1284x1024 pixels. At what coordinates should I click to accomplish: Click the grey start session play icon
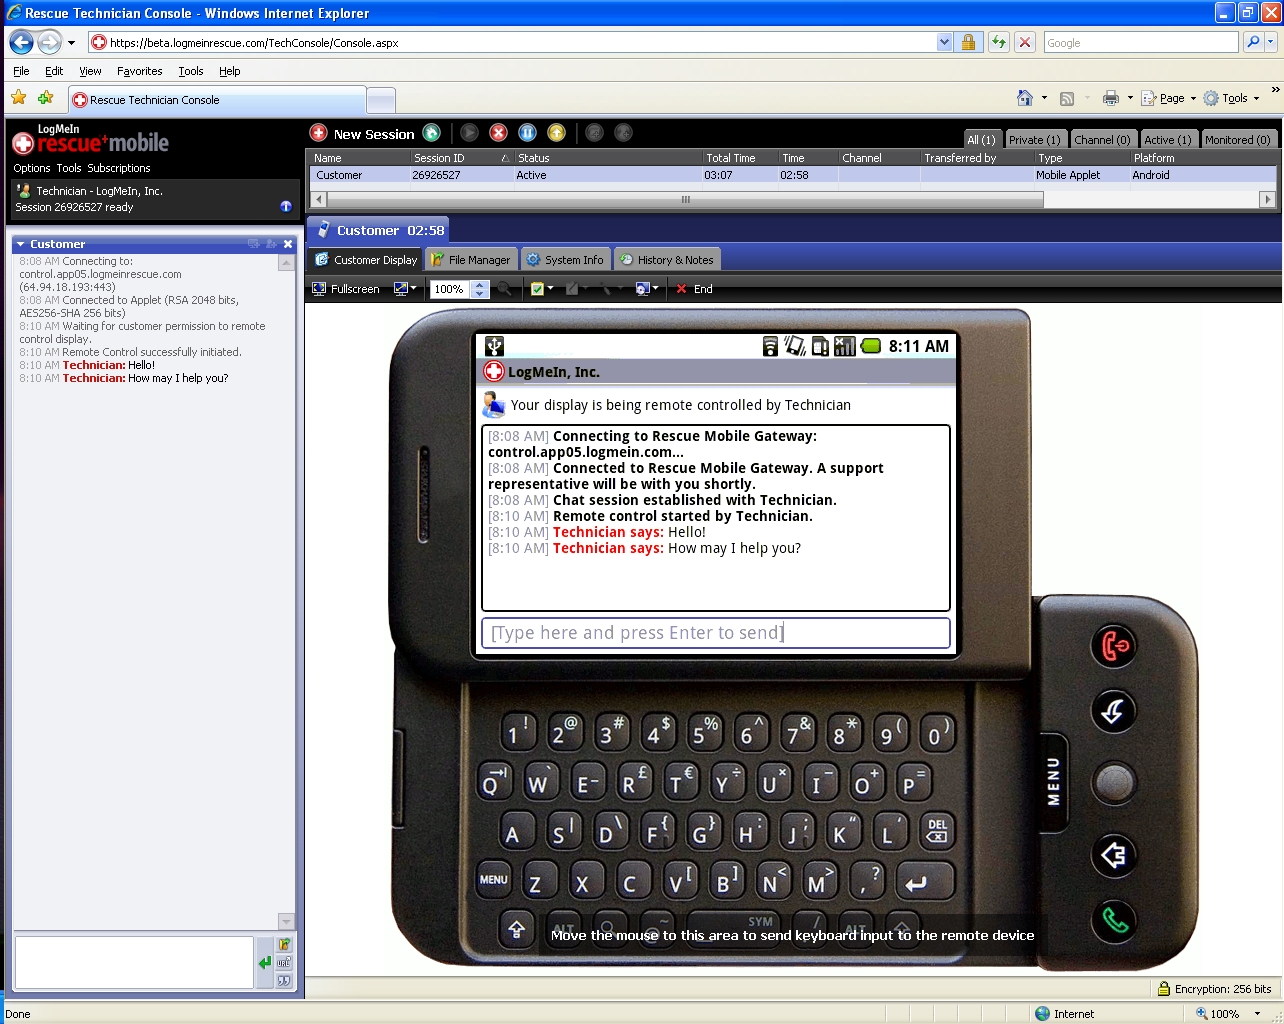pos(469,133)
